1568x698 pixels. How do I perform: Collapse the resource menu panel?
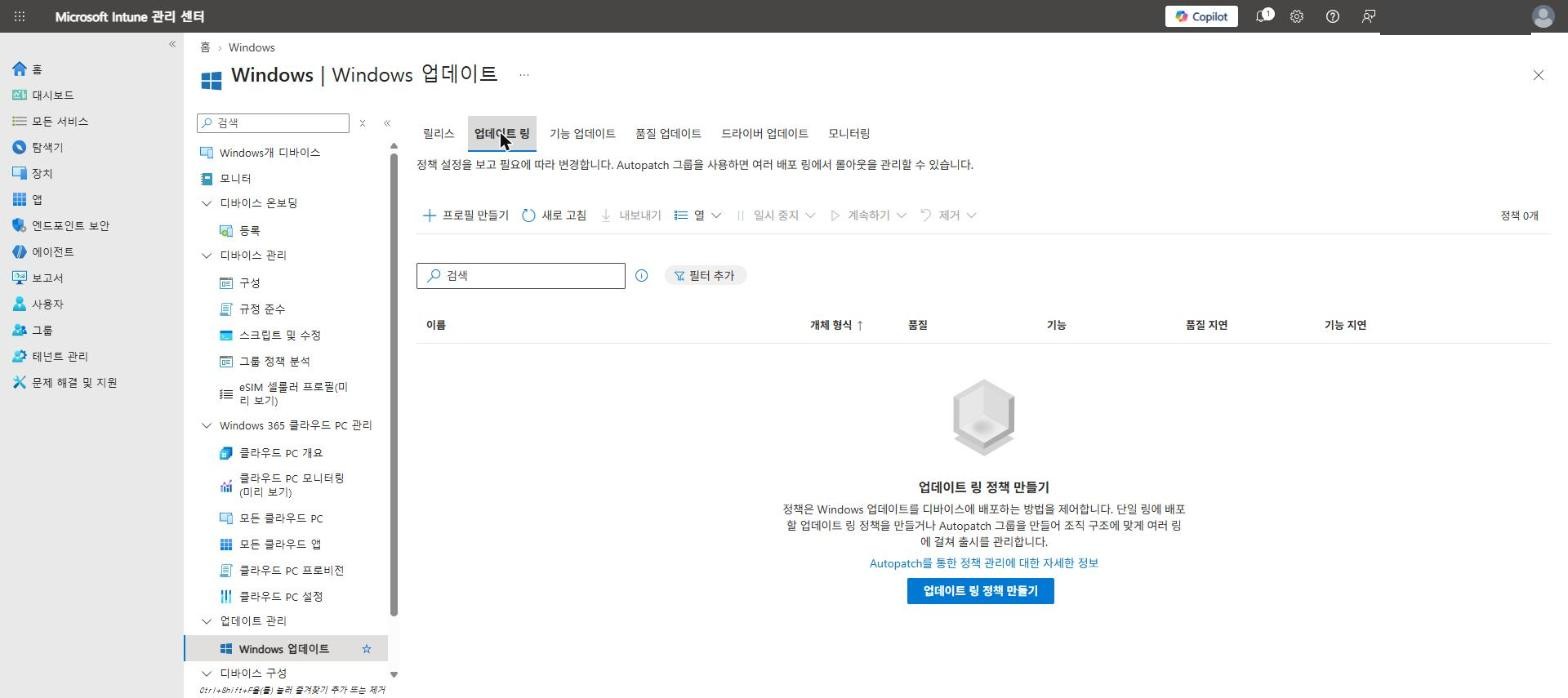click(387, 123)
